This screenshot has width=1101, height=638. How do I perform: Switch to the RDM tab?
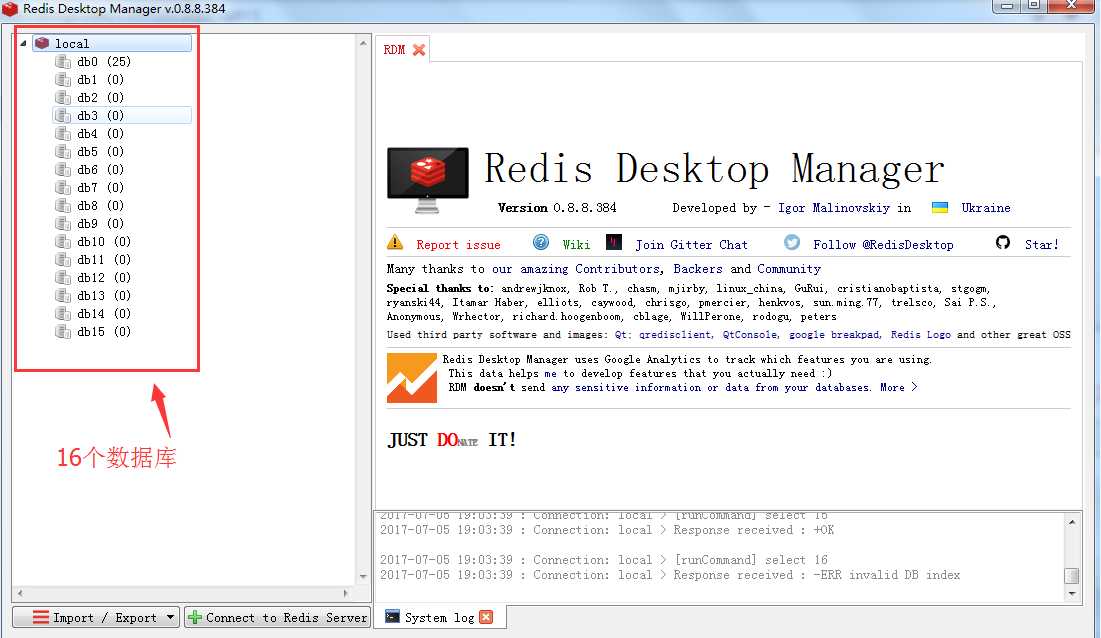point(394,50)
